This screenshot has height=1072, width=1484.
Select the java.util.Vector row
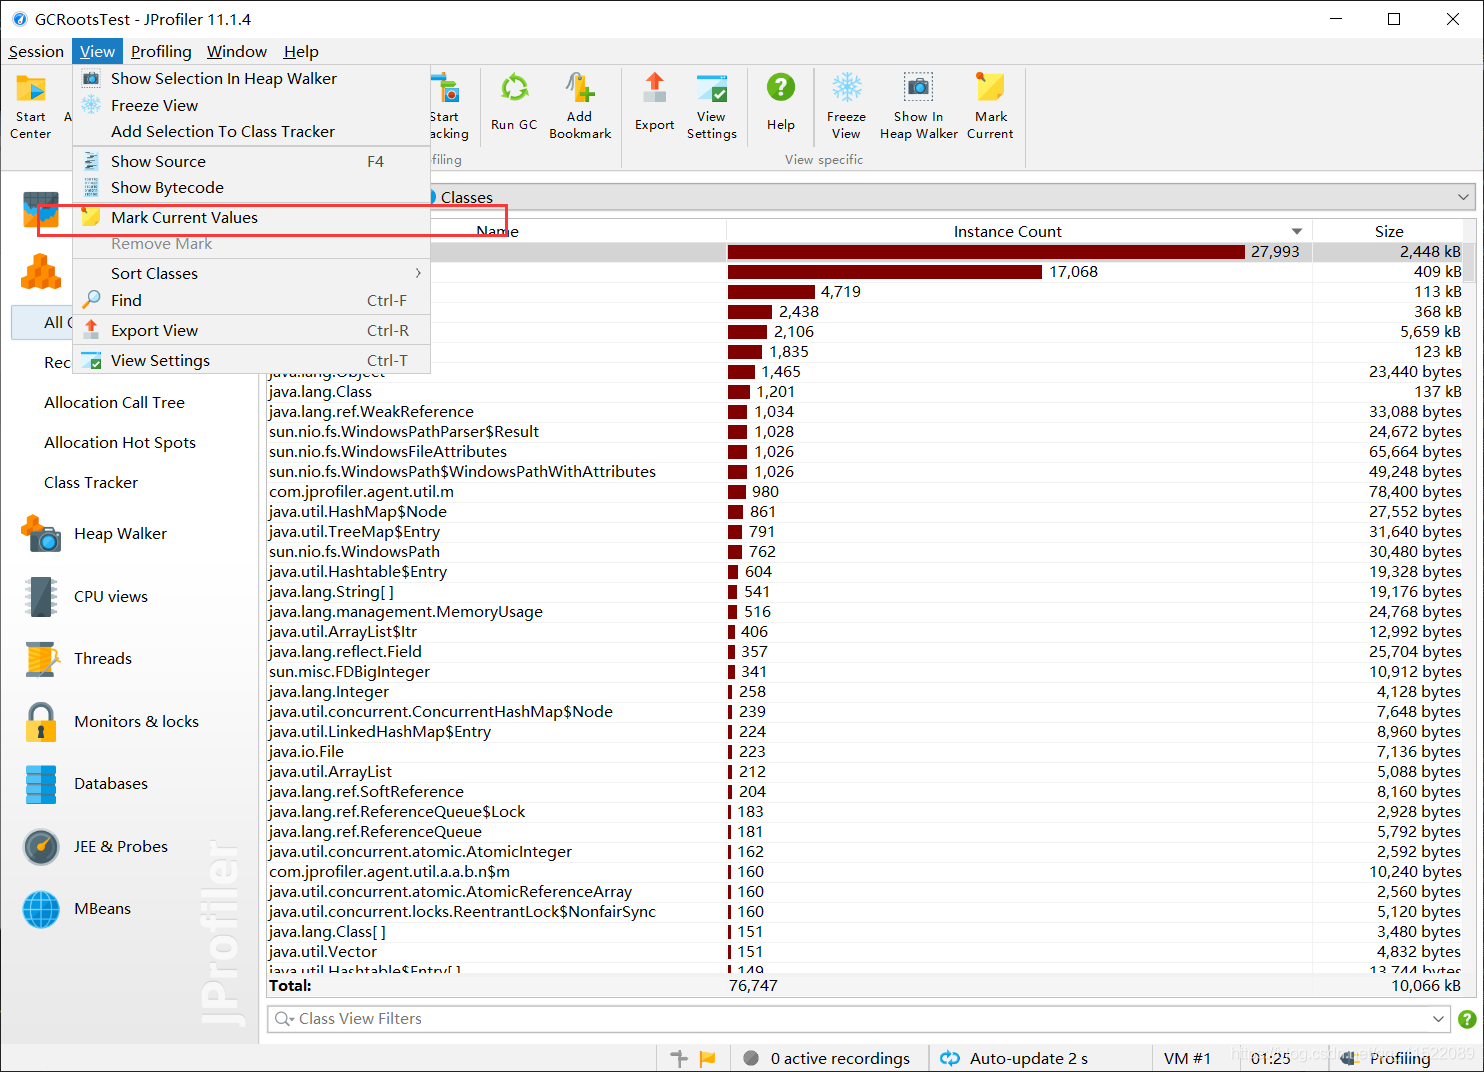865,952
